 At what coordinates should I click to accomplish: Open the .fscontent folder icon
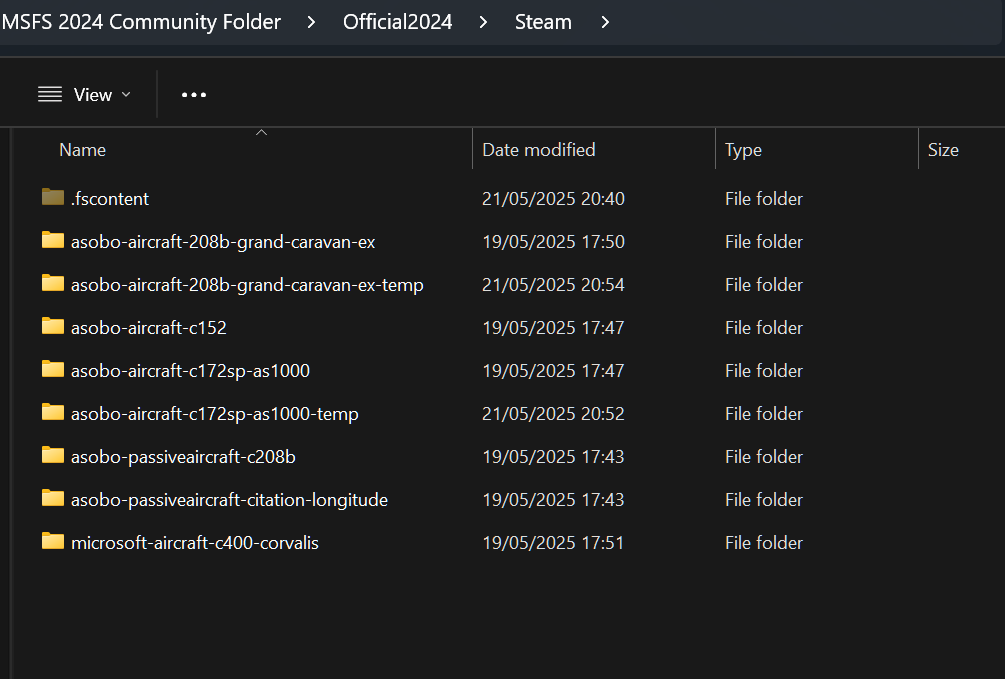(52, 198)
